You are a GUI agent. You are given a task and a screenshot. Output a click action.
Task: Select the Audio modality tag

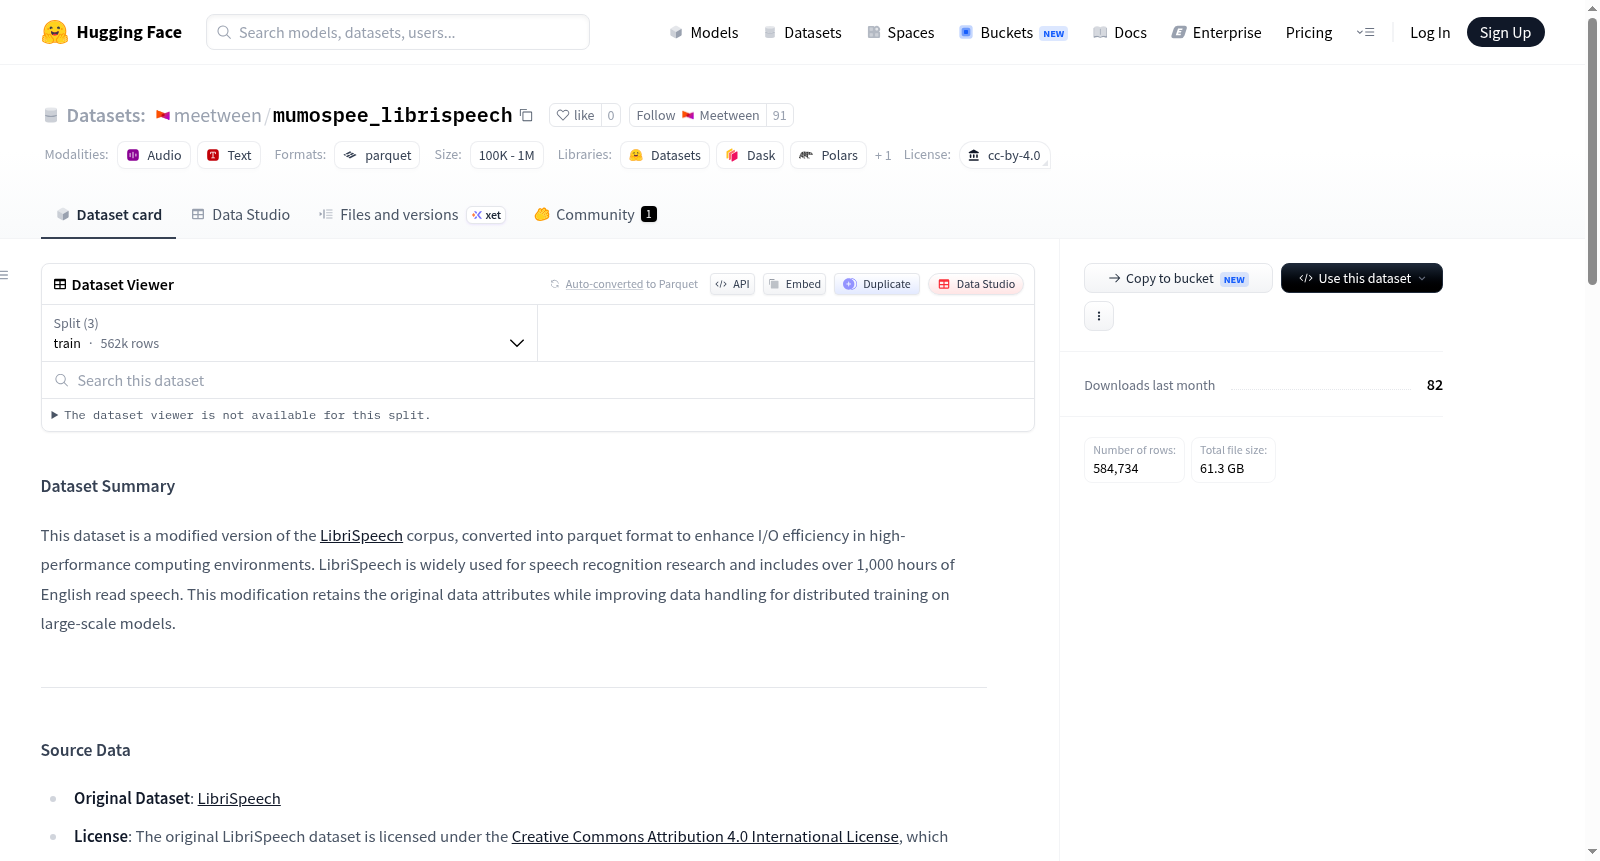point(154,155)
